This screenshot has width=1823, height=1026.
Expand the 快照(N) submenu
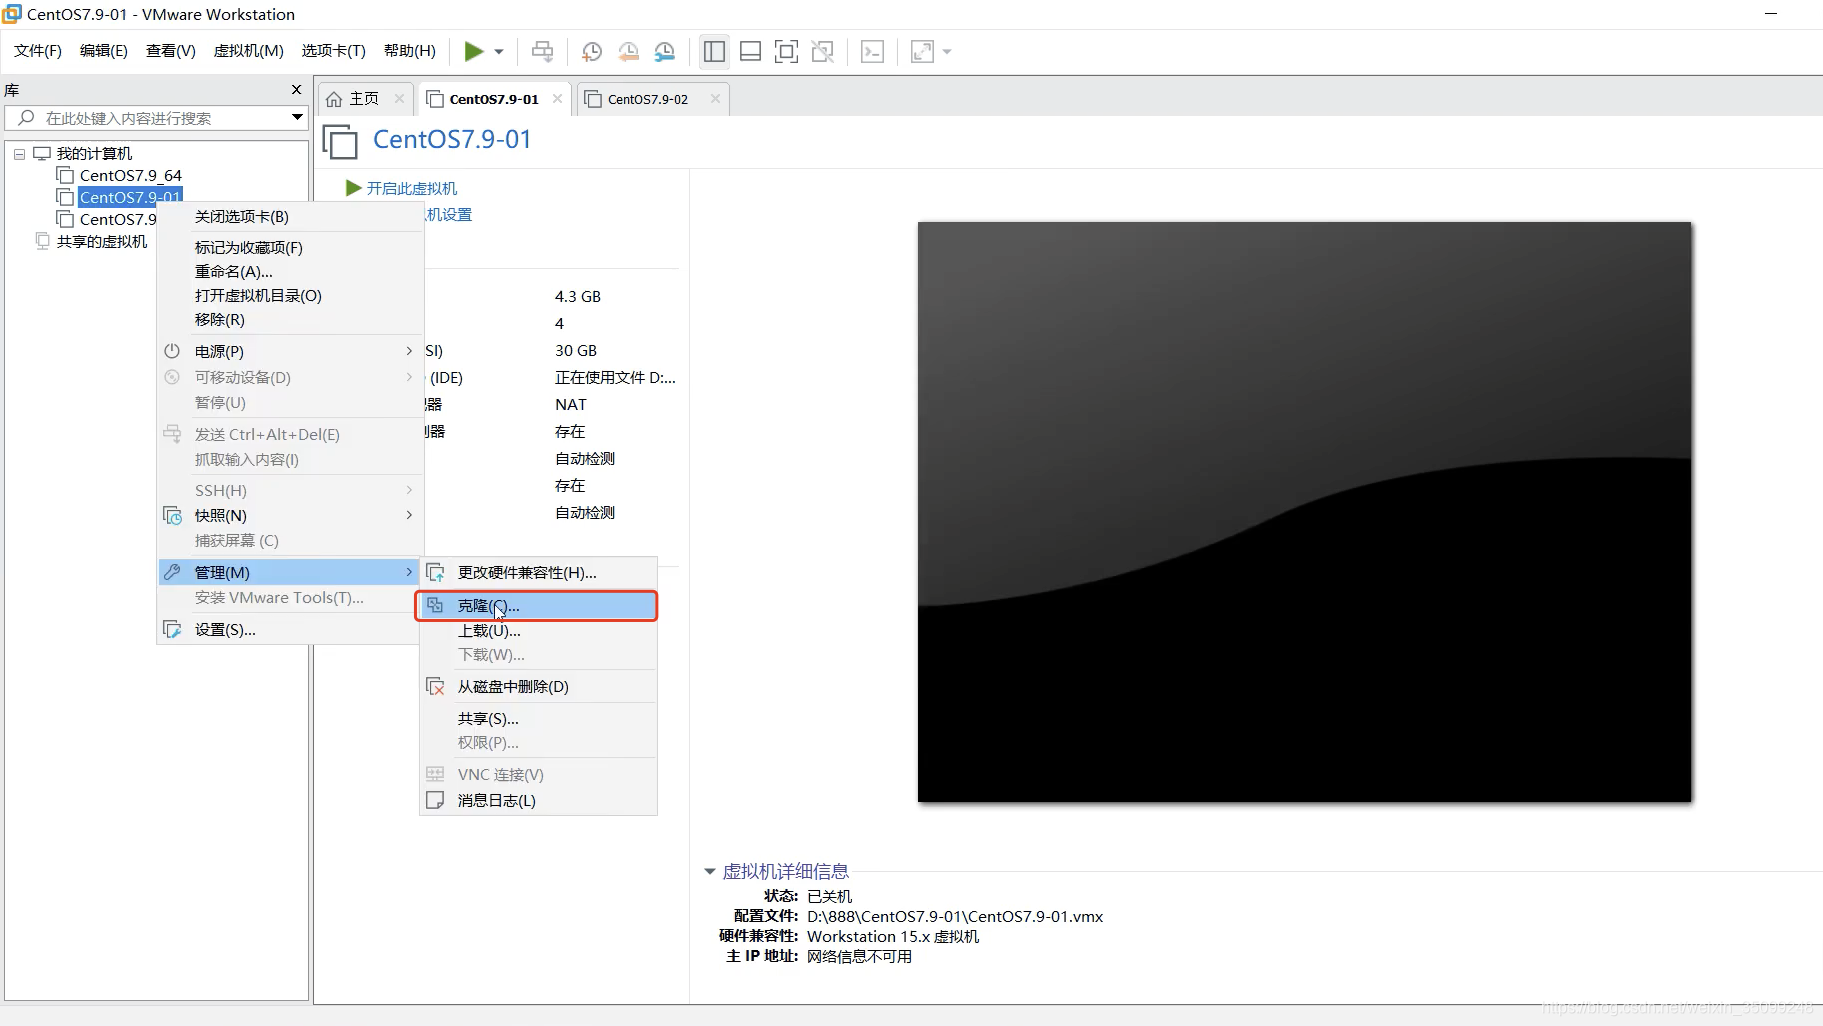[x=290, y=515]
